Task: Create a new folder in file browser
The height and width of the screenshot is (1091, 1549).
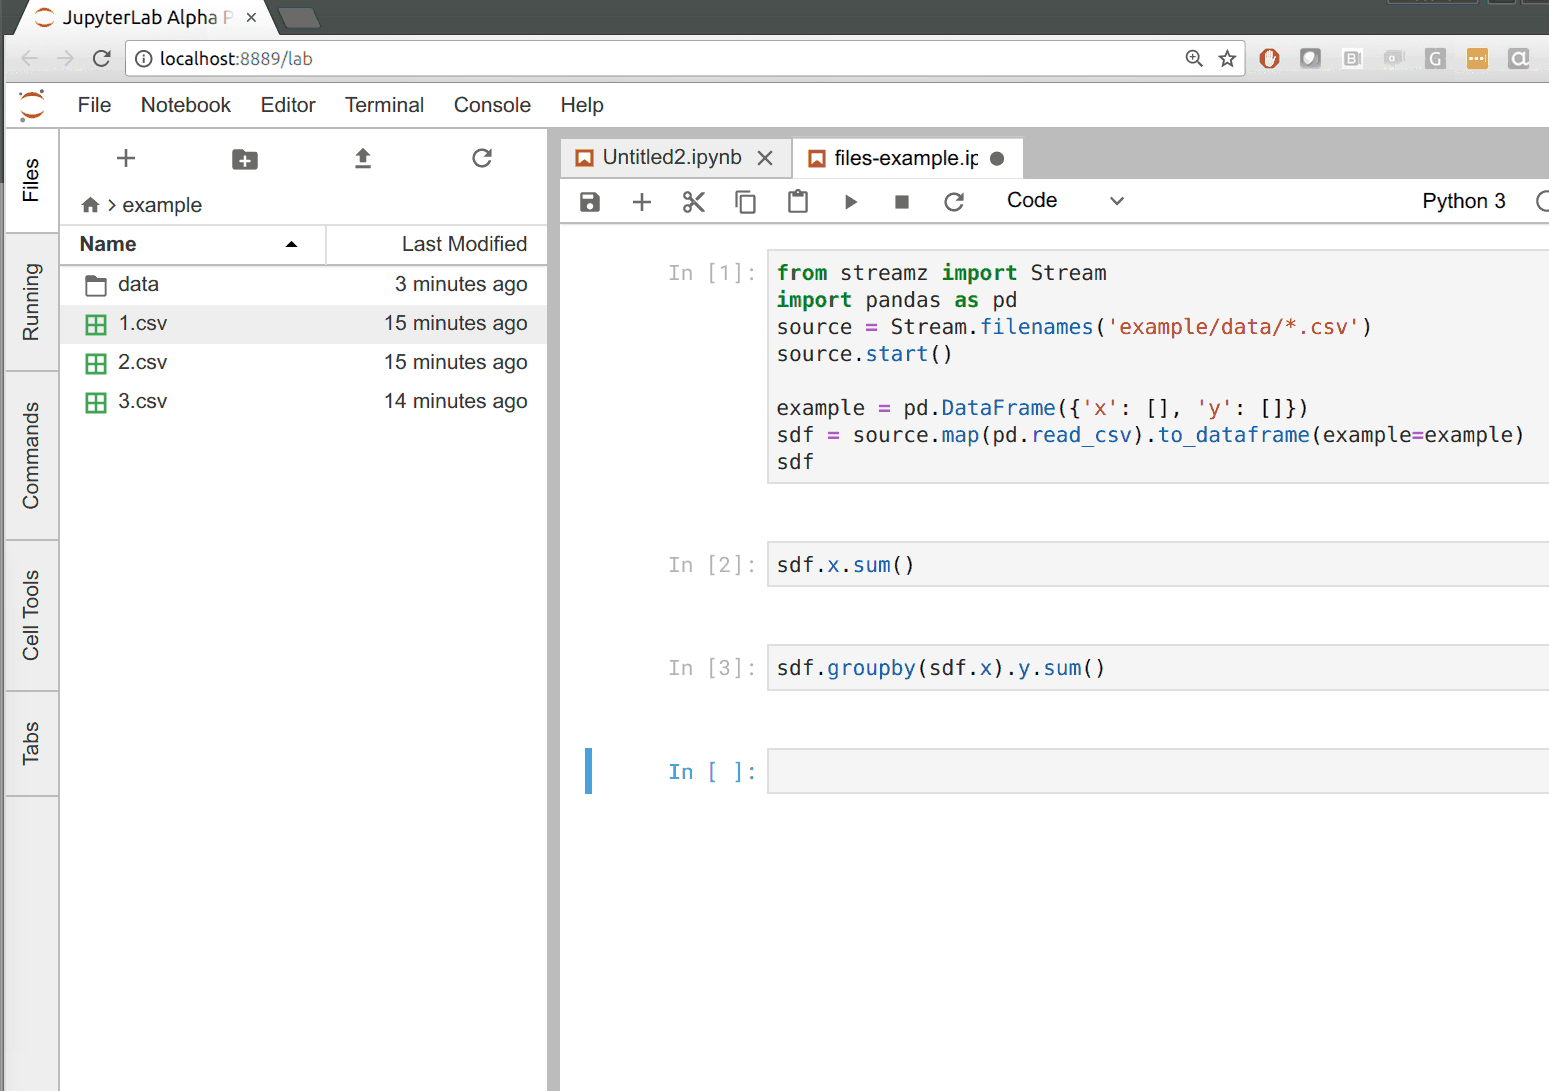Action: [245, 159]
